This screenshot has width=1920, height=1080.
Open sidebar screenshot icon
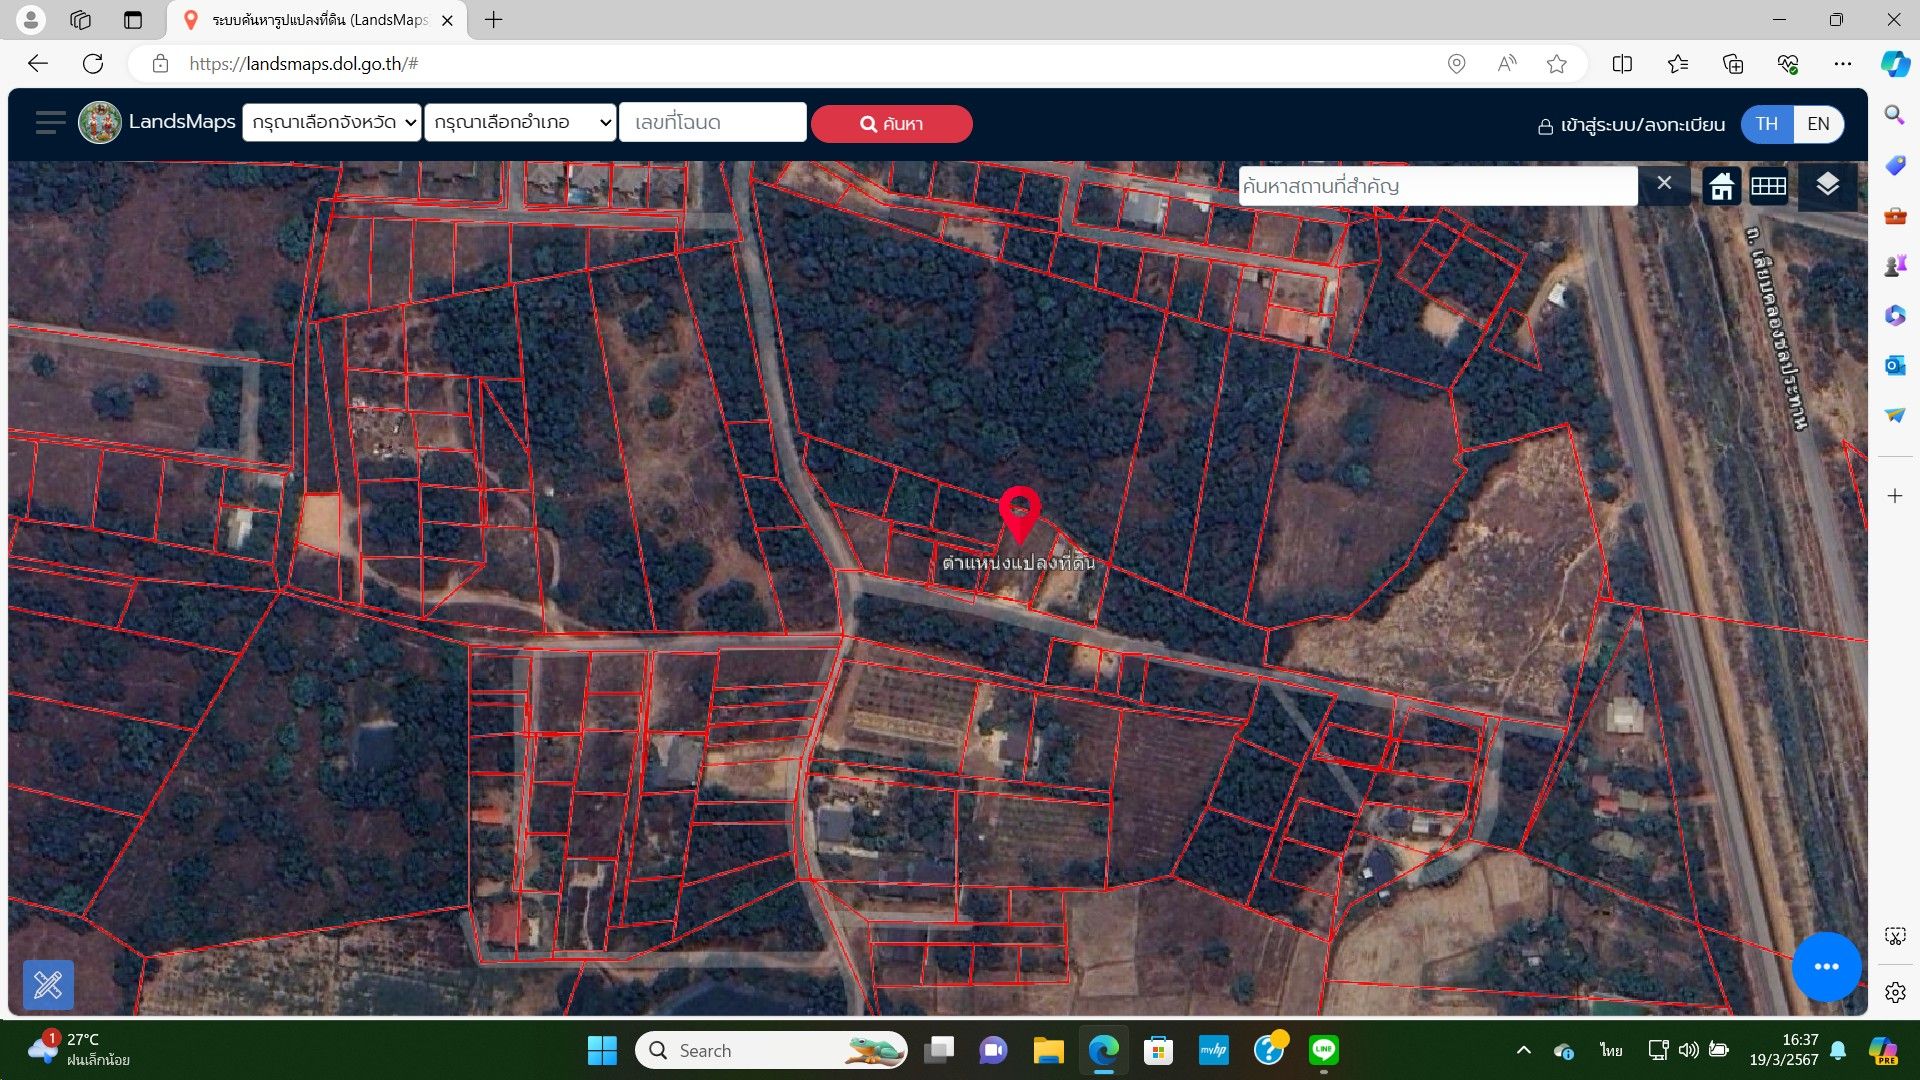[1895, 936]
